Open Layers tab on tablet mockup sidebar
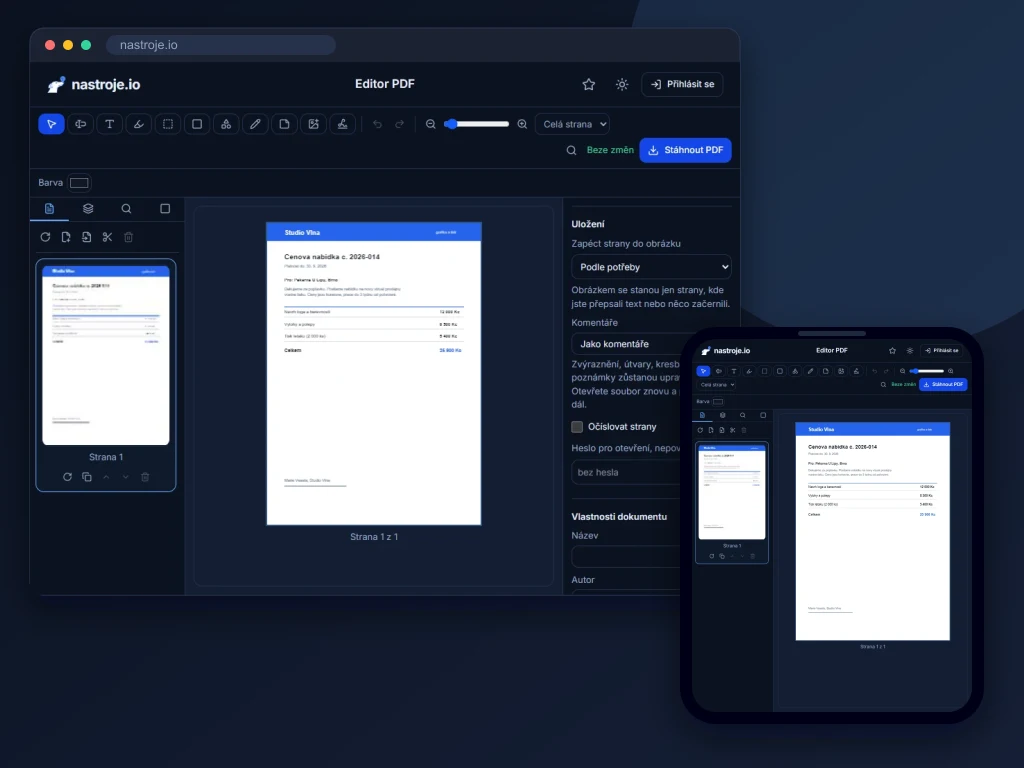 [722, 415]
